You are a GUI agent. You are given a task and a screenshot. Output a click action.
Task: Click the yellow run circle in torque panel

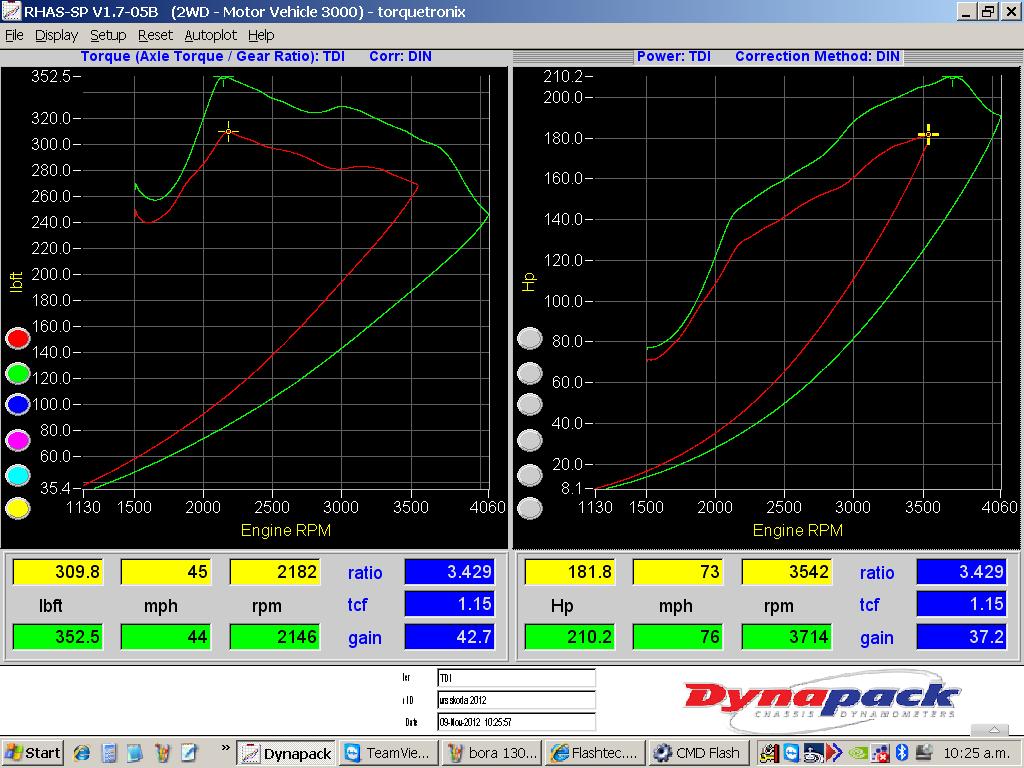(18, 508)
